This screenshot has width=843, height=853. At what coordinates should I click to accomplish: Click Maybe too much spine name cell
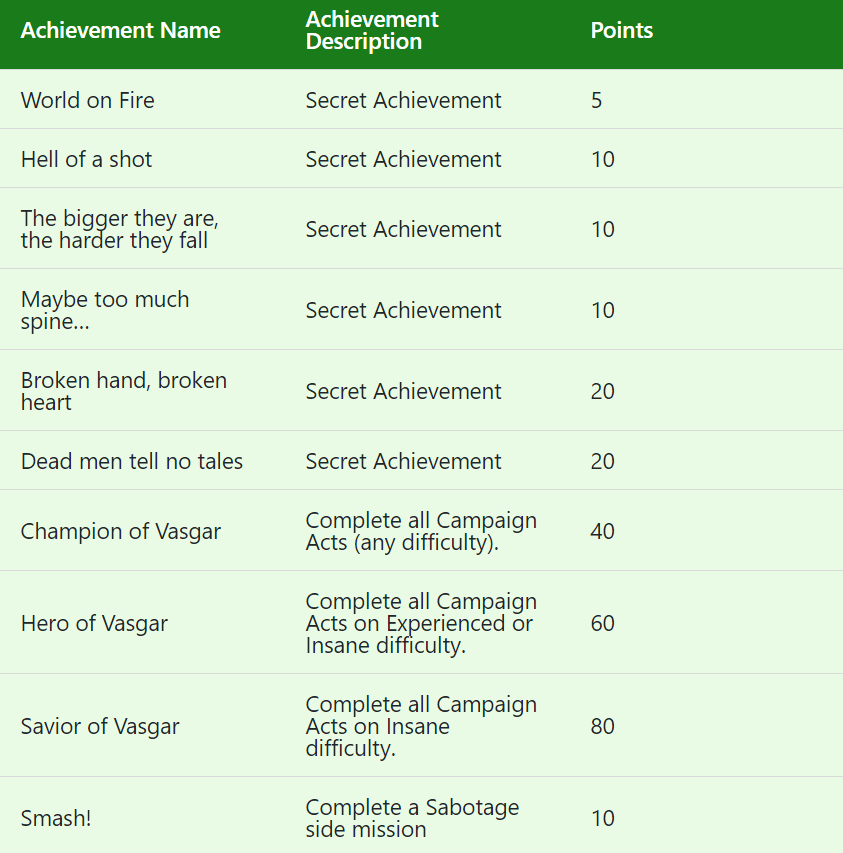point(105,310)
